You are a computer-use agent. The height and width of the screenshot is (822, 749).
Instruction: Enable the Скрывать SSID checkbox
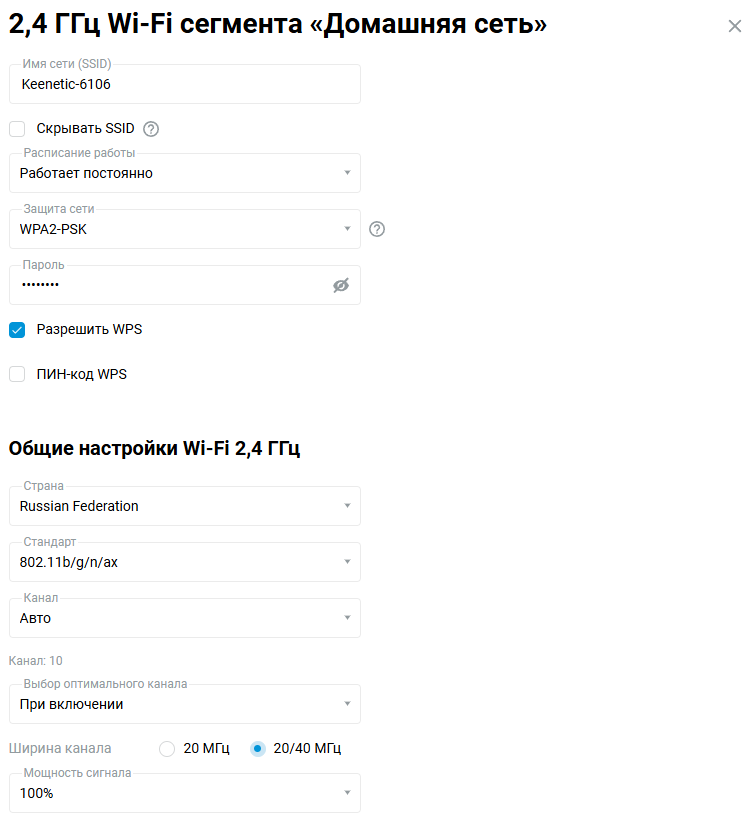point(17,129)
